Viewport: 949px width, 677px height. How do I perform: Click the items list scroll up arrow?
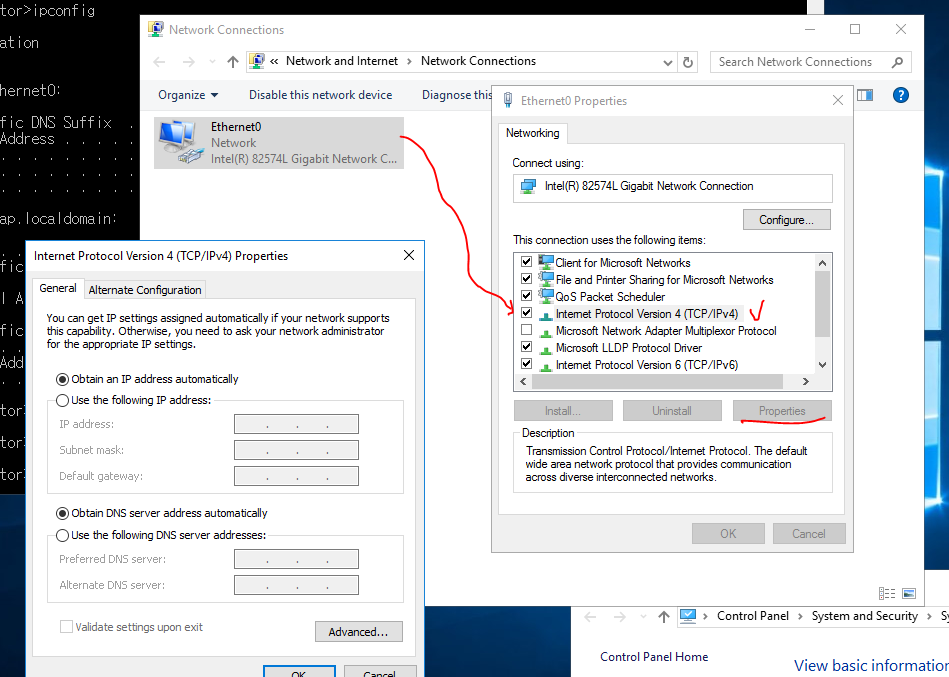tap(822, 263)
